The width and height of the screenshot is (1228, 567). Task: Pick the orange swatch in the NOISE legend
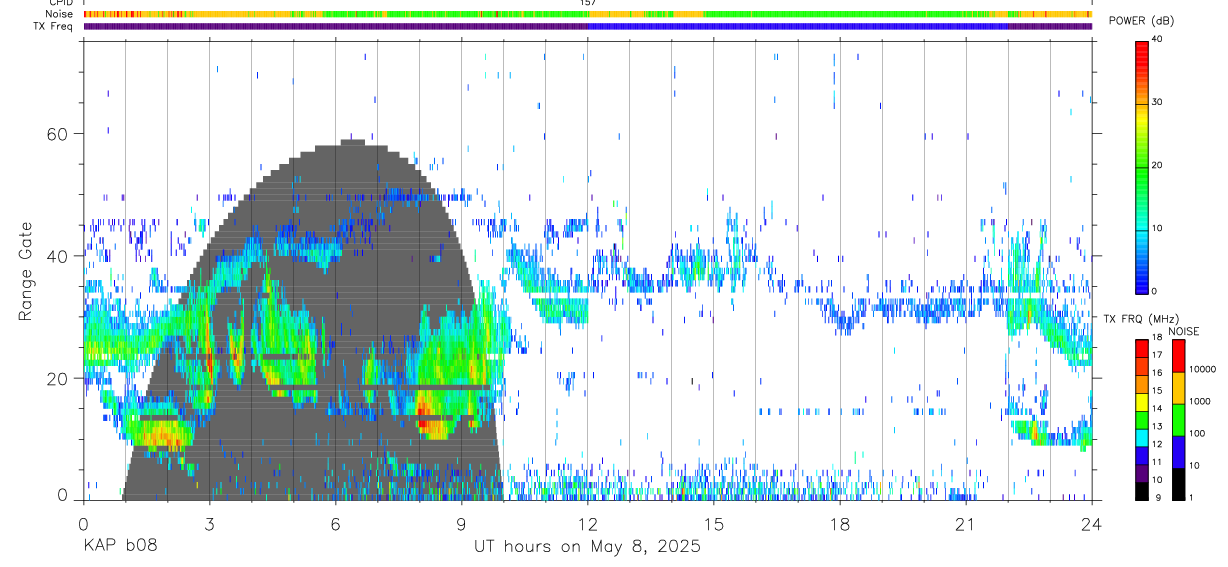coord(1179,386)
